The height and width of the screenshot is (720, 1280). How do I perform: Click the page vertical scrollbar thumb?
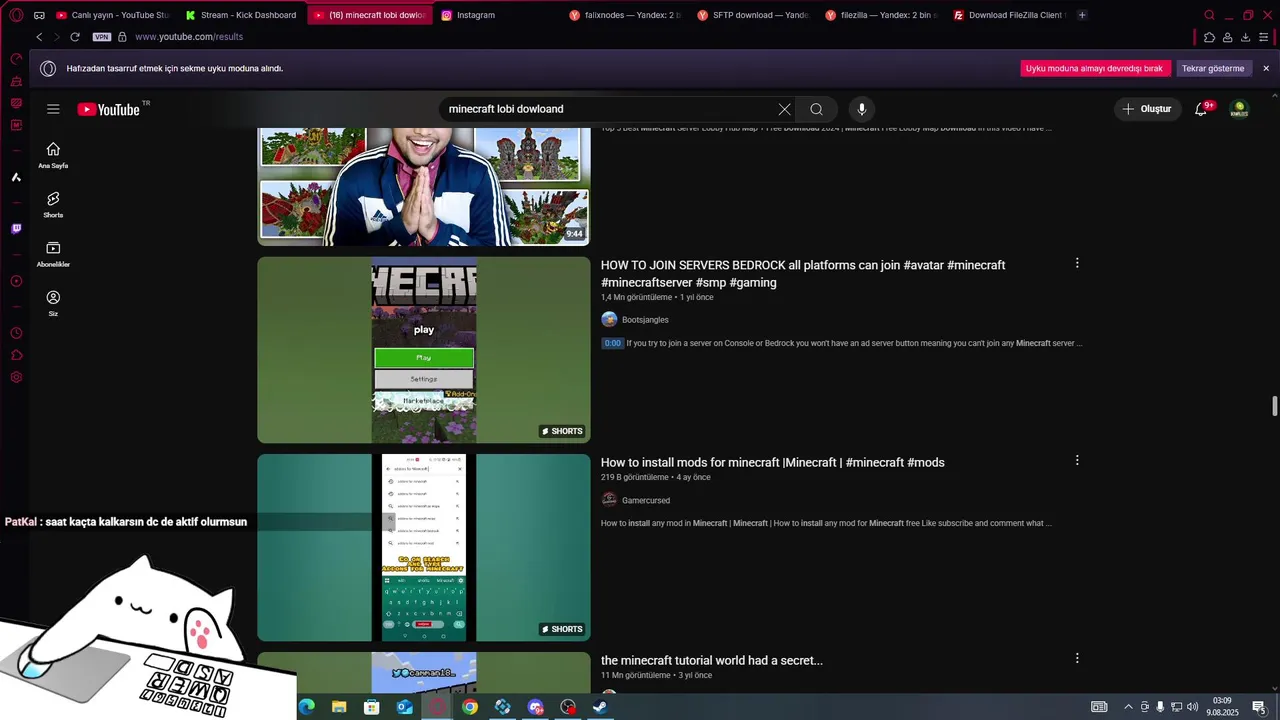pyautogui.click(x=1274, y=407)
